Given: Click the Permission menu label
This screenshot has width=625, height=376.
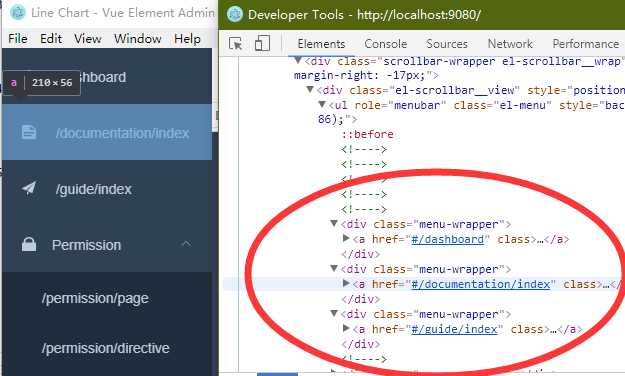Looking at the screenshot, I should click(x=86, y=245).
